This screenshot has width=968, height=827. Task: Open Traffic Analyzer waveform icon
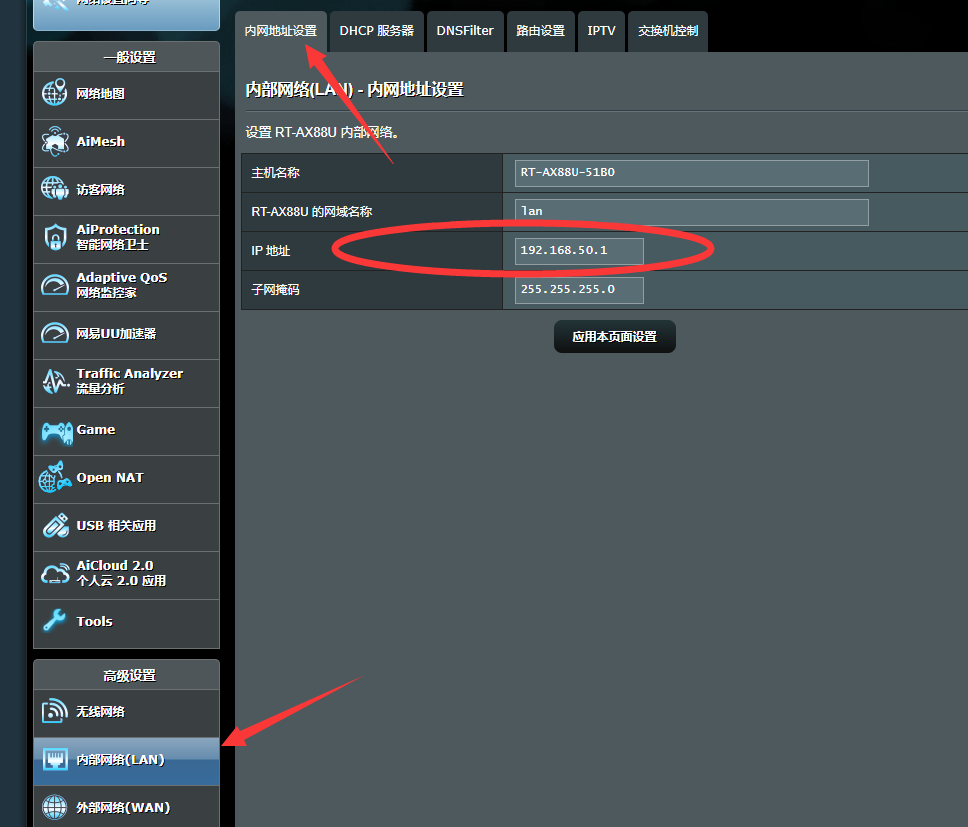(x=54, y=381)
